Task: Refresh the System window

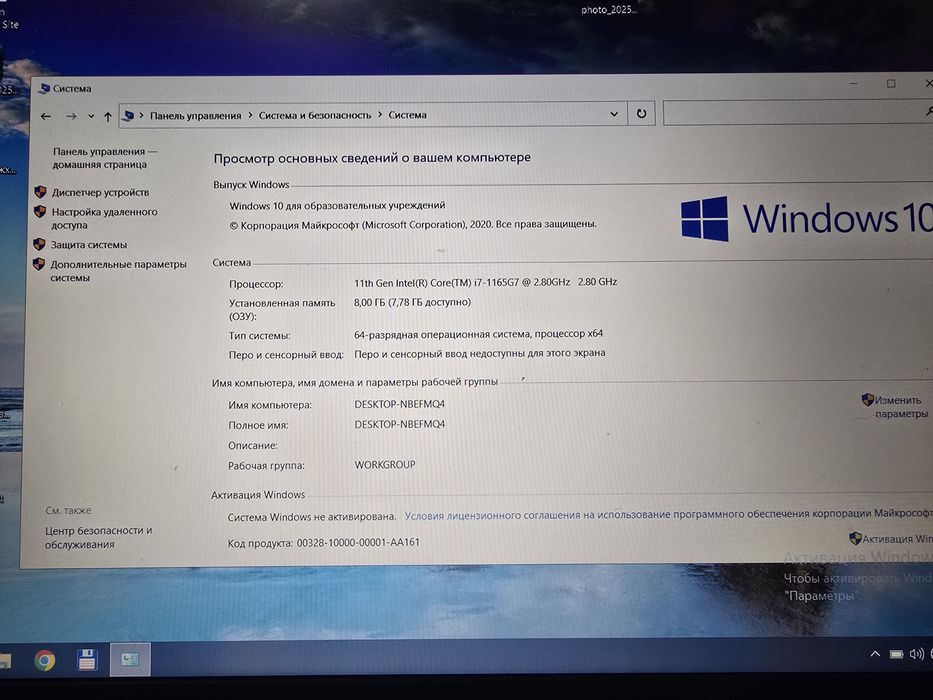Action: 641,113
